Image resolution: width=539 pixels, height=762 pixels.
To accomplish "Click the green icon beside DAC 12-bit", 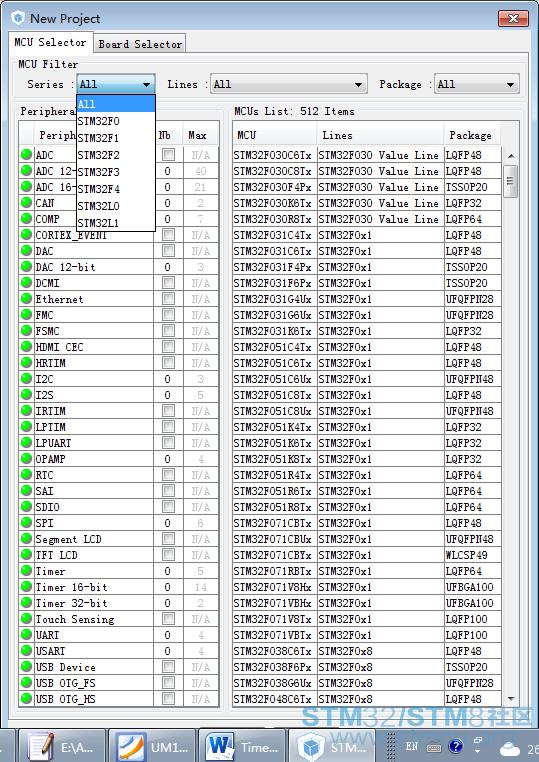I will click(26, 267).
